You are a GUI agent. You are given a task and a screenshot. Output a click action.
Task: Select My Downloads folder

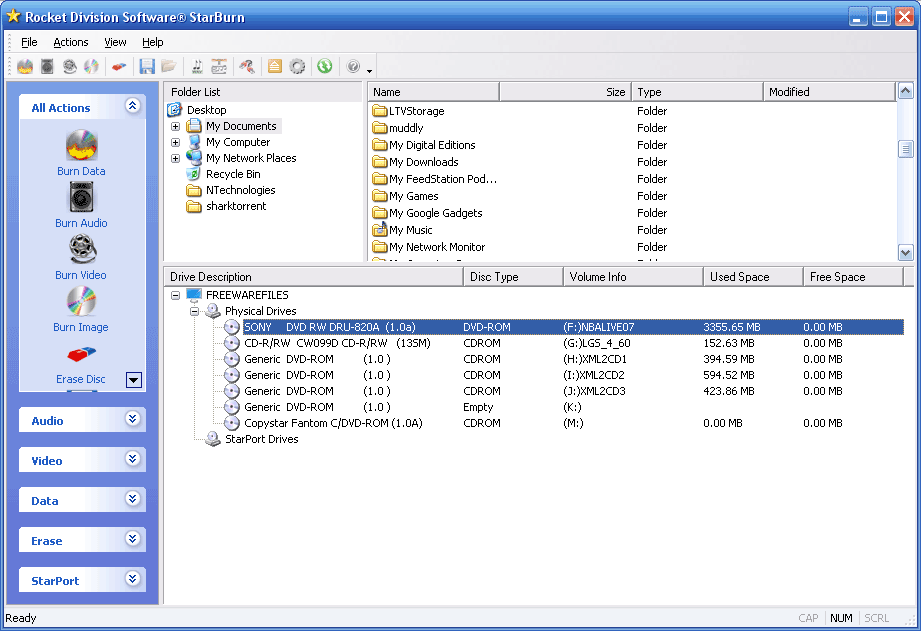(423, 162)
